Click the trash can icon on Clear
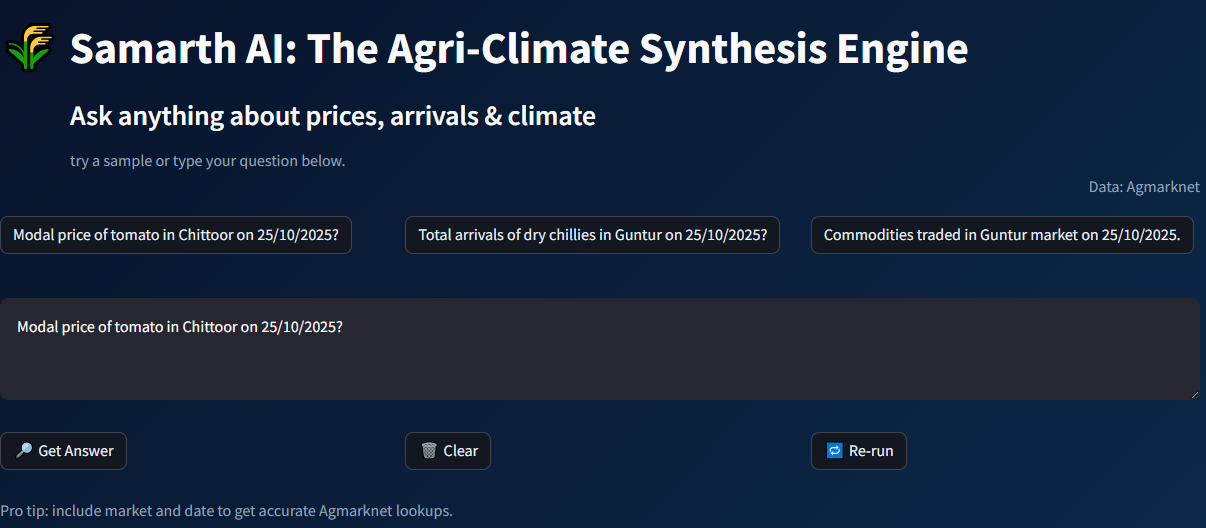The width and height of the screenshot is (1206, 528). tap(429, 451)
